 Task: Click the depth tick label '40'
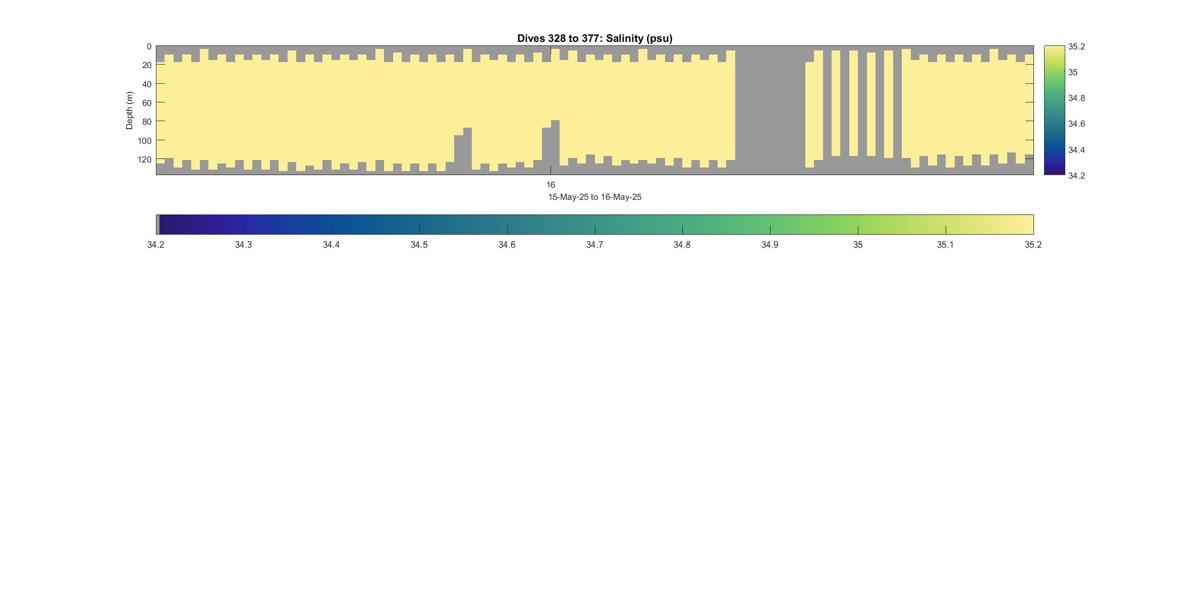click(x=146, y=85)
